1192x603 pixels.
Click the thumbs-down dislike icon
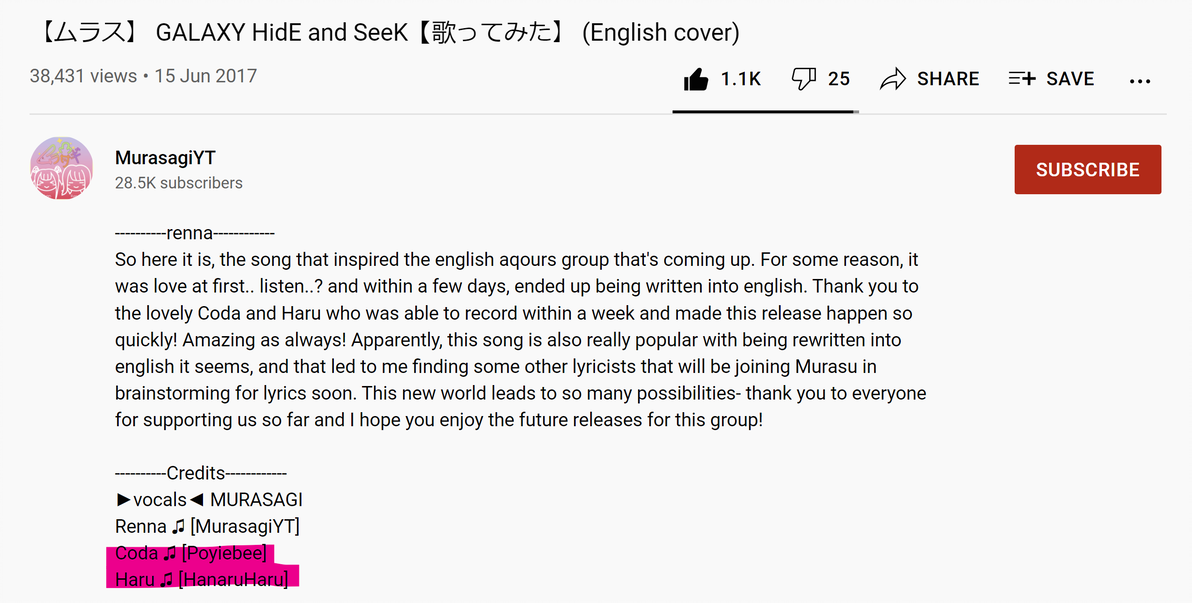tap(804, 79)
